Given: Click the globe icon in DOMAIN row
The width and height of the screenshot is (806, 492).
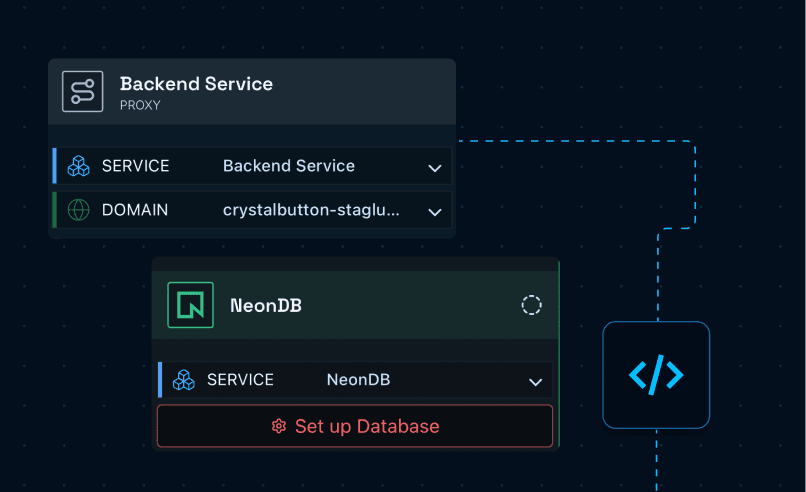Looking at the screenshot, I should coord(78,210).
